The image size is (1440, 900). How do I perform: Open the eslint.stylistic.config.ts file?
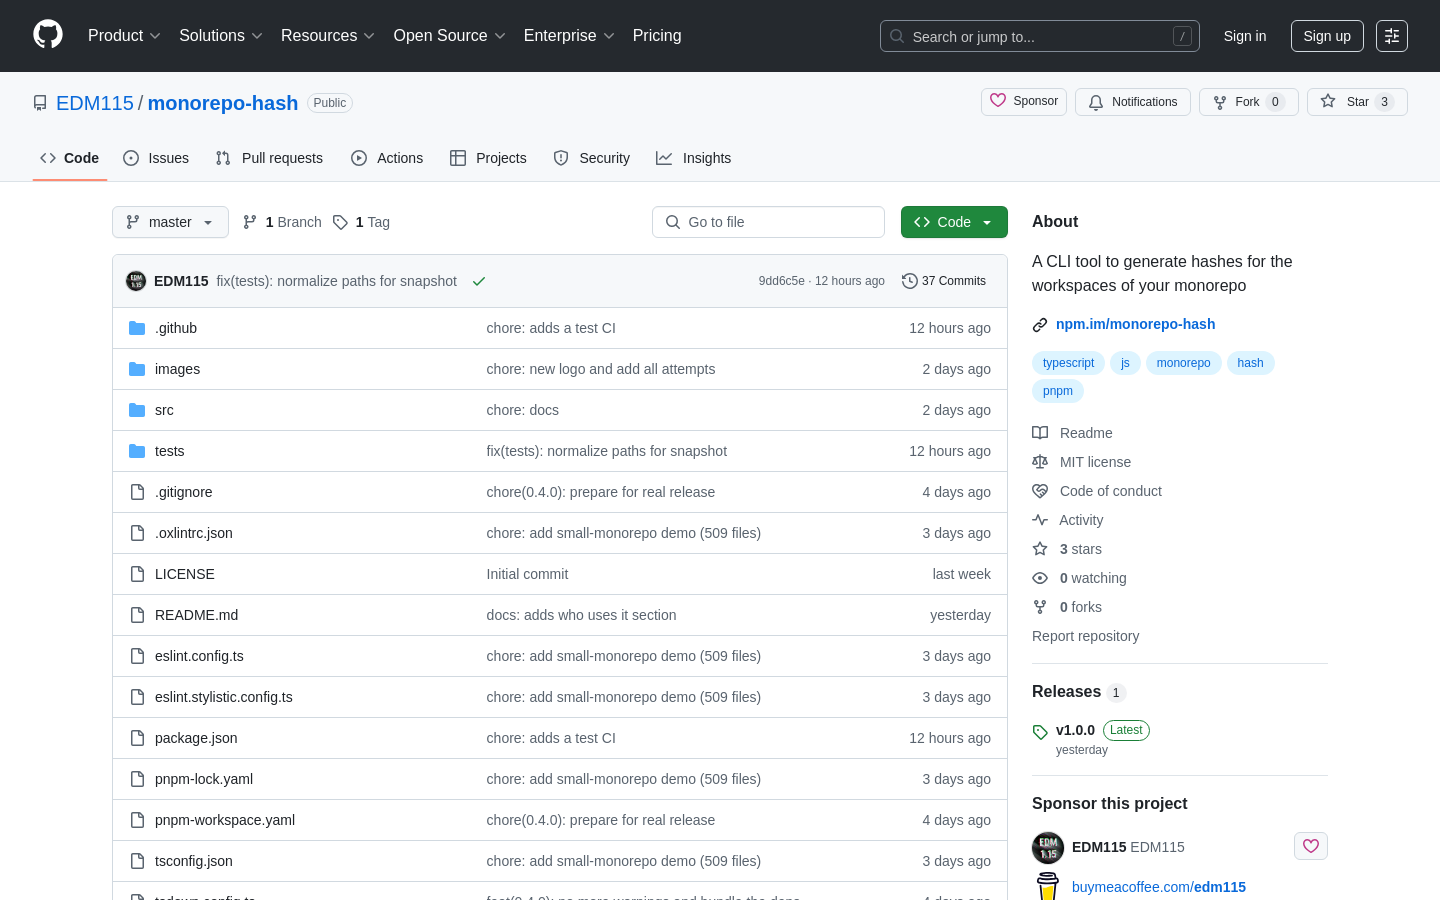(224, 697)
